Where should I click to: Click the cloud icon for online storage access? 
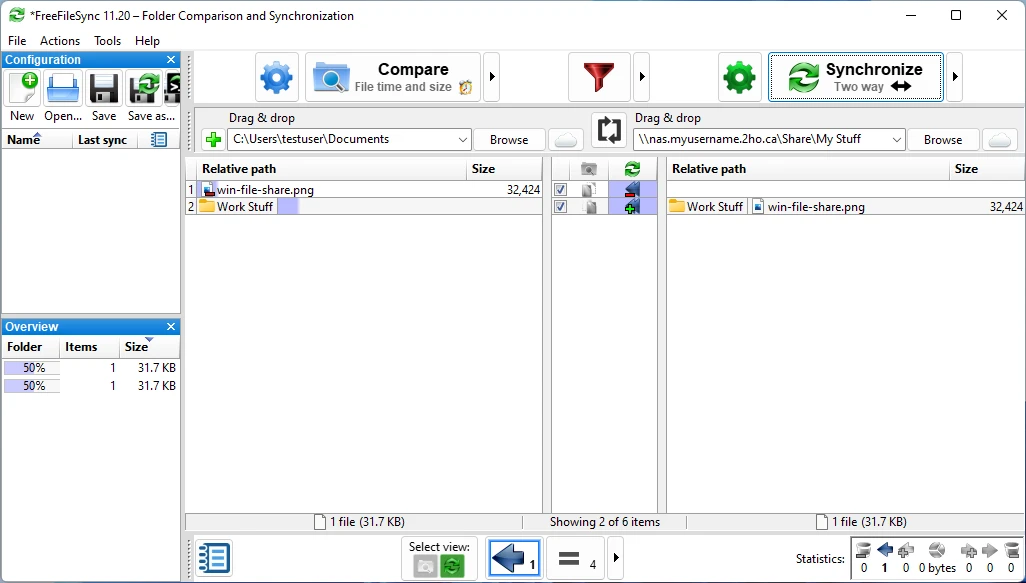click(x=566, y=139)
